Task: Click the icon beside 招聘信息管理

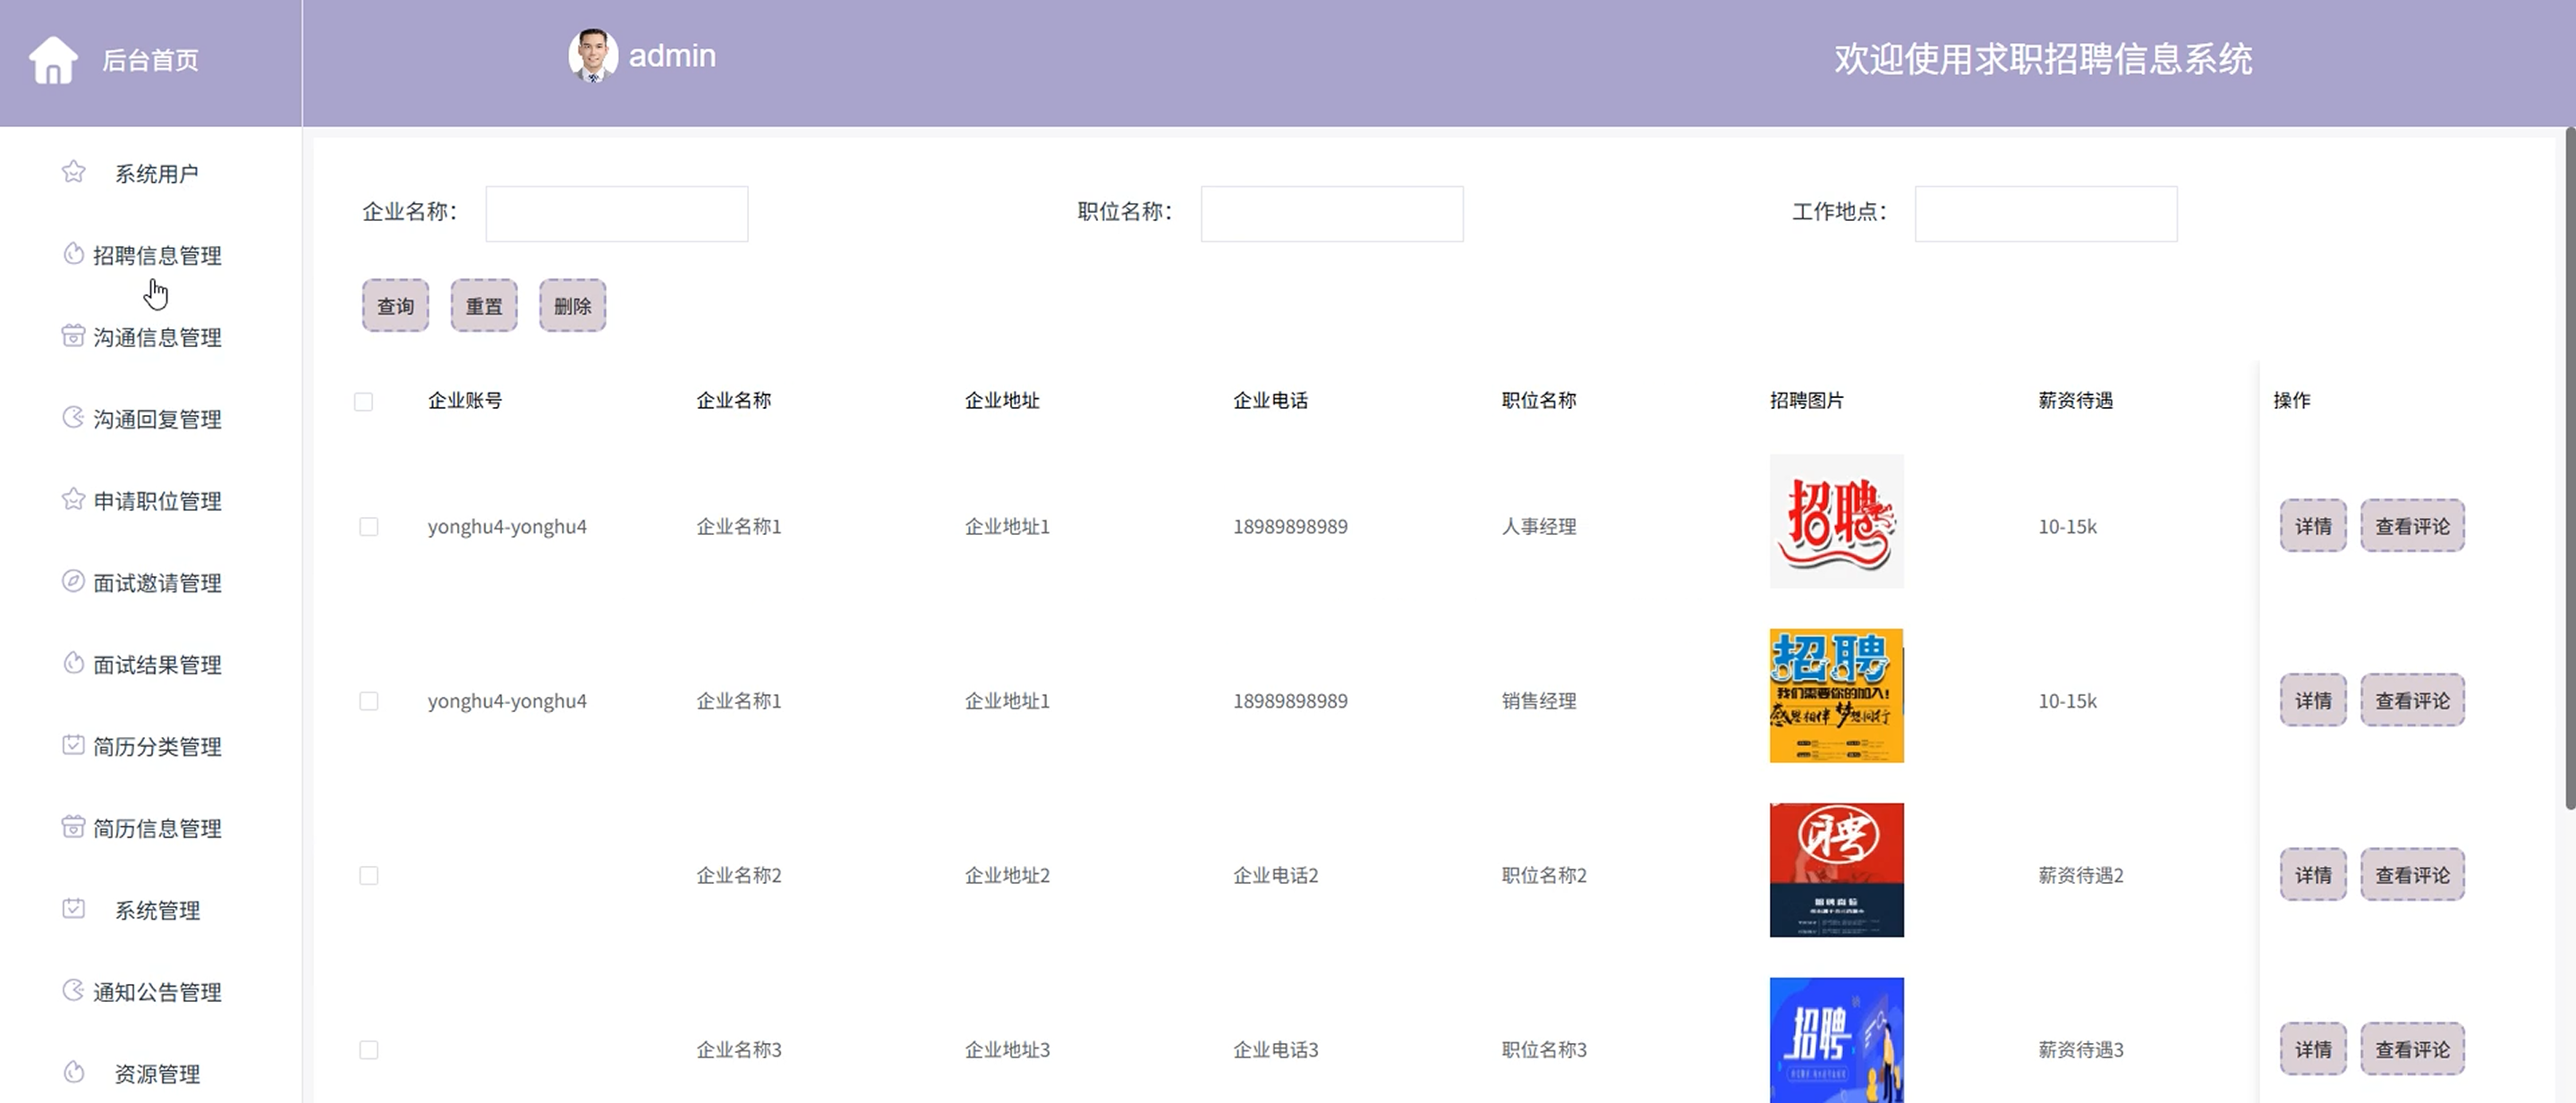Action: click(x=73, y=254)
